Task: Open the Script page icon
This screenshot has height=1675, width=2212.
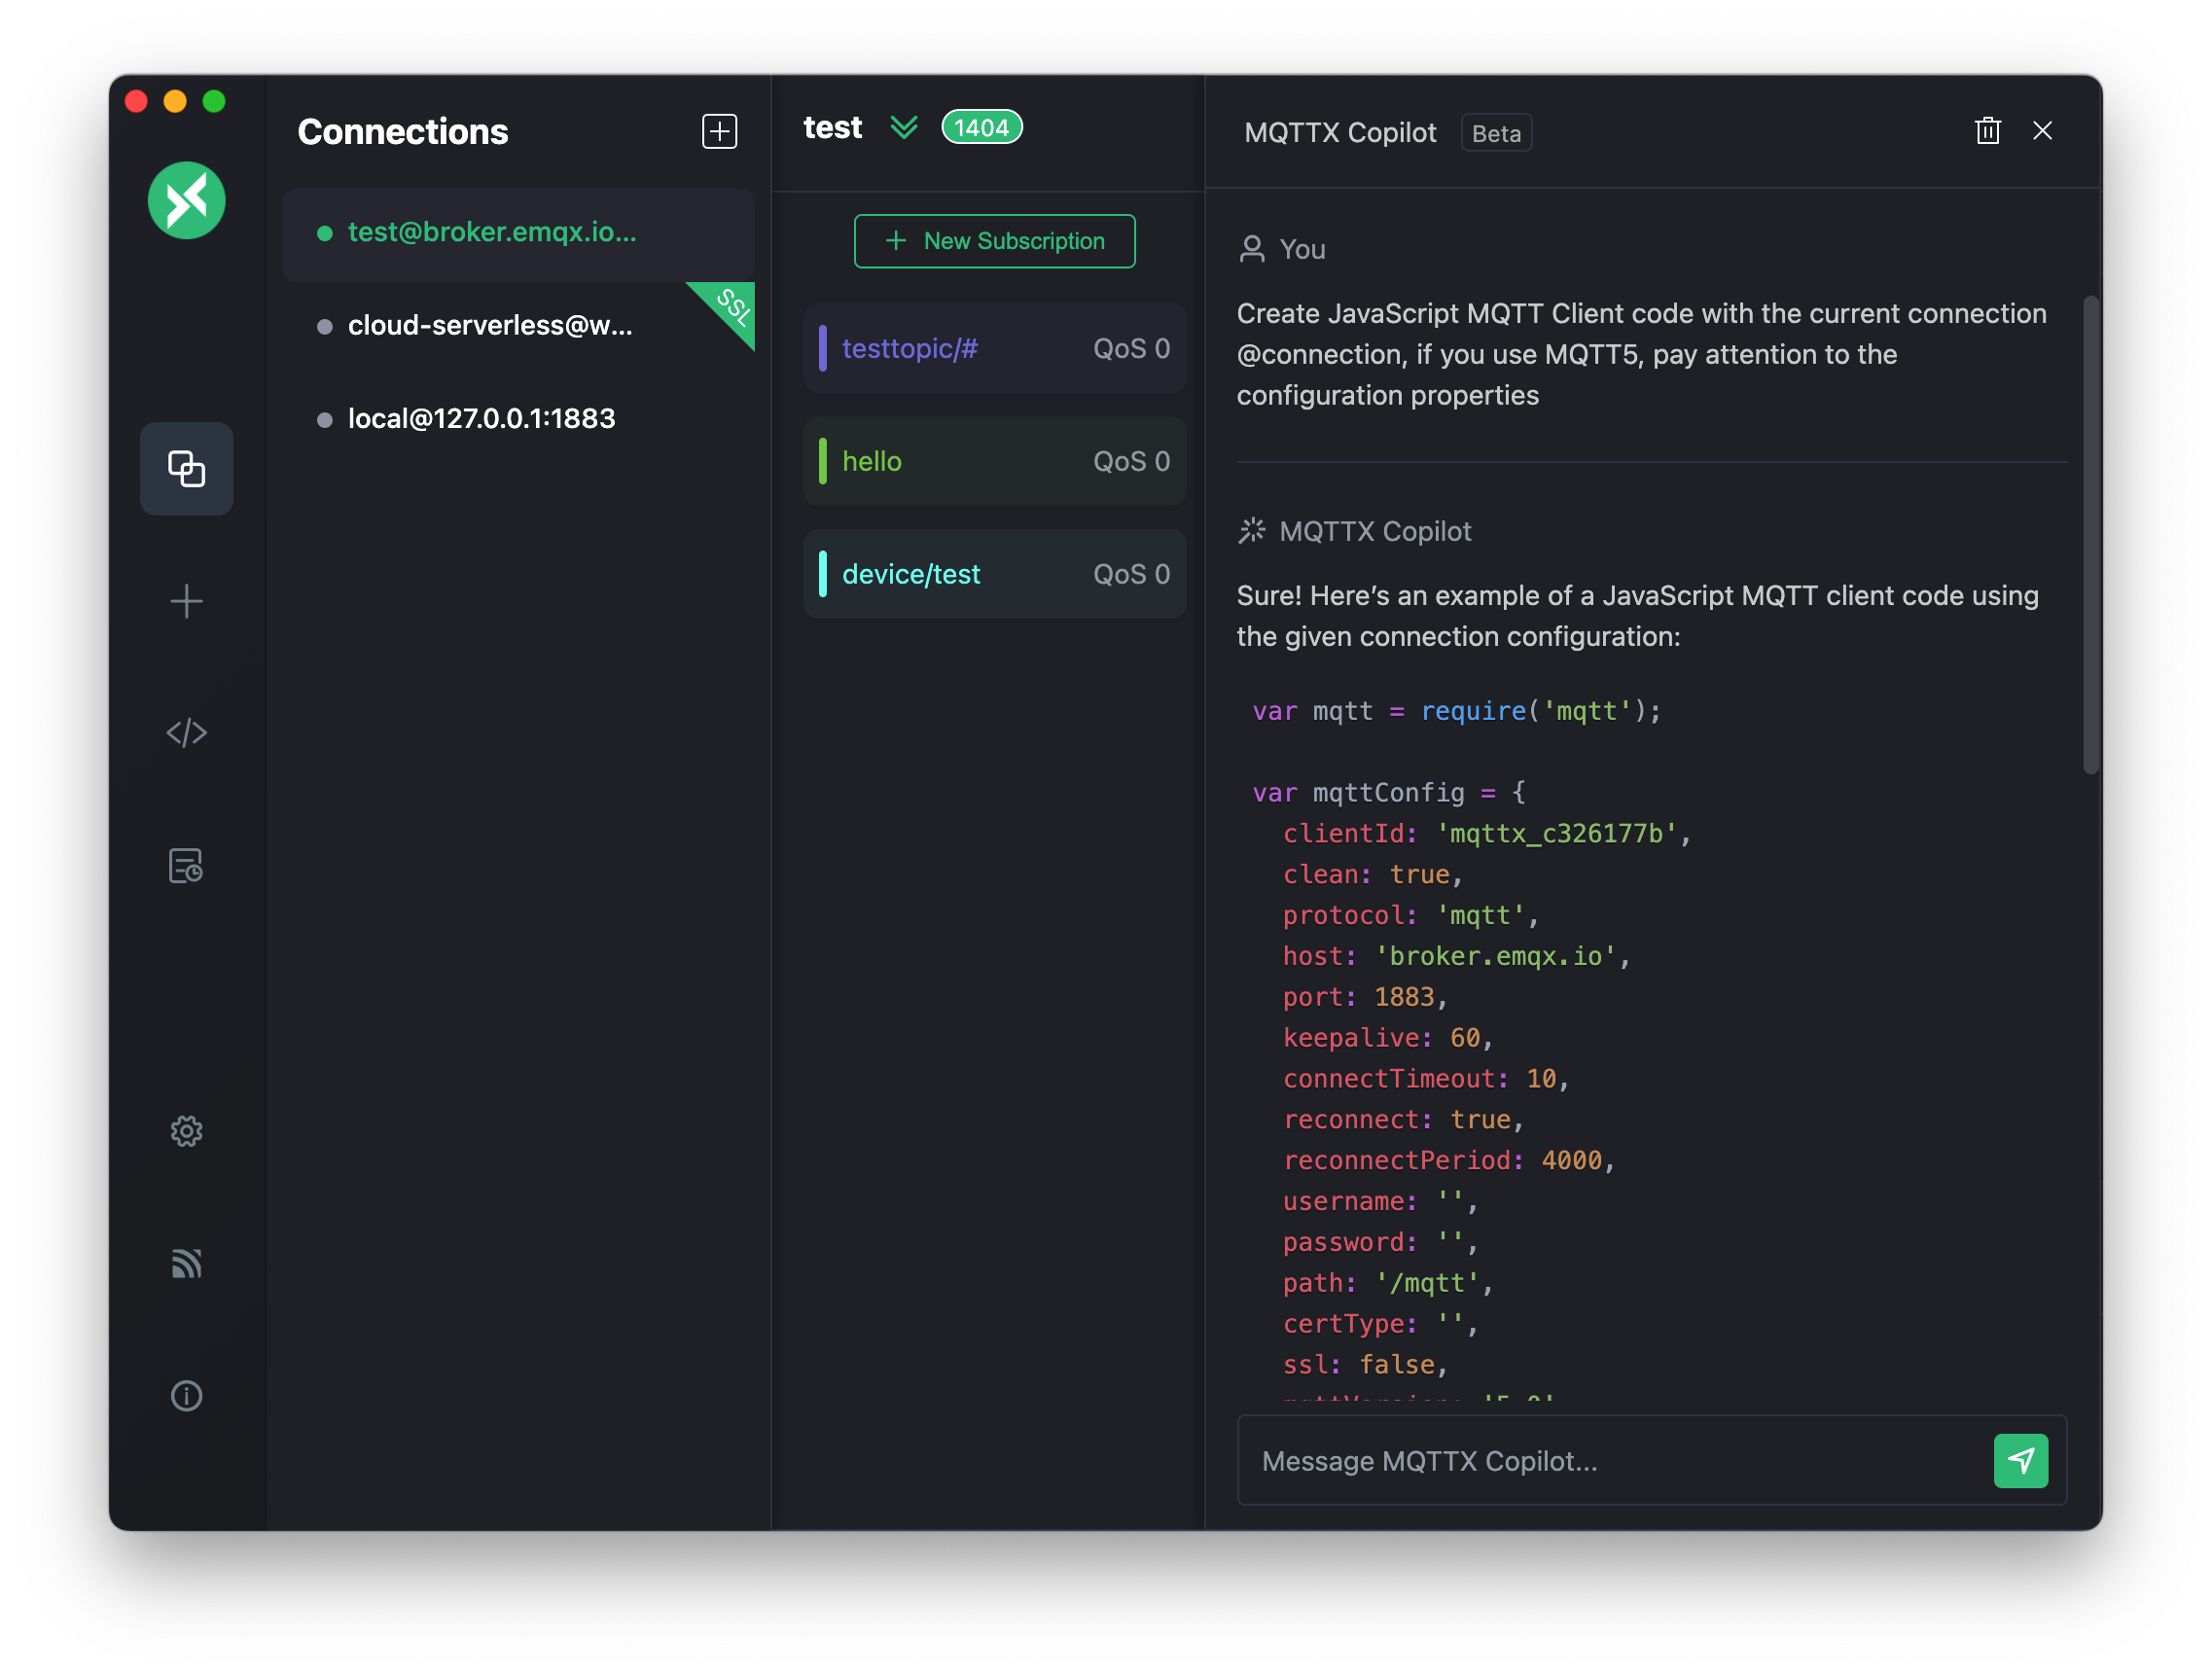Action: pyautogui.click(x=186, y=733)
